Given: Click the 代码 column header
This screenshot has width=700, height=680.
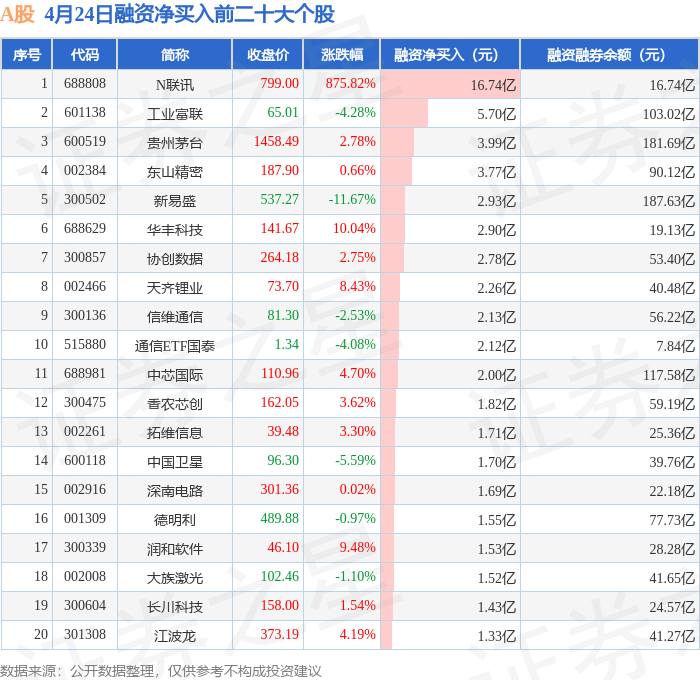Looking at the screenshot, I should (x=85, y=54).
